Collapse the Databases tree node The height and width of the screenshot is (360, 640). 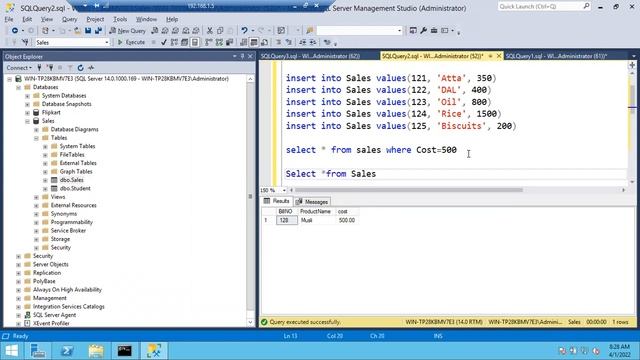point(18,87)
